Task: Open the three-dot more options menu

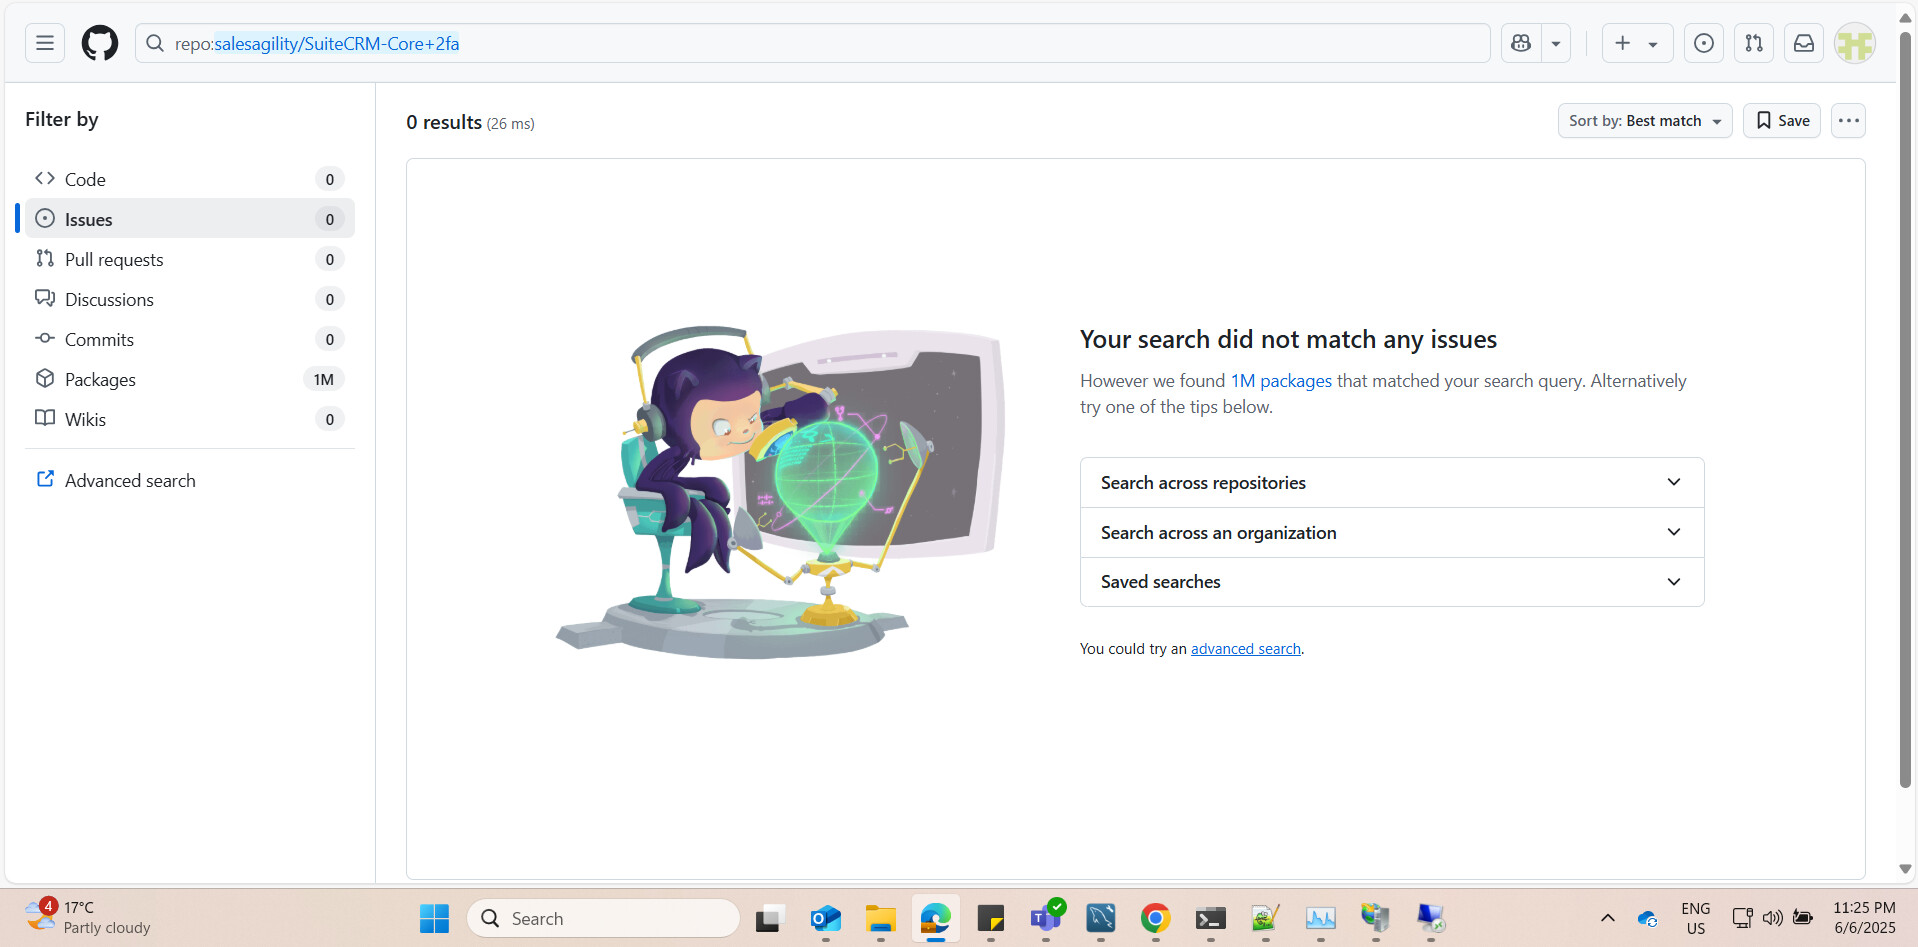Action: (1848, 121)
